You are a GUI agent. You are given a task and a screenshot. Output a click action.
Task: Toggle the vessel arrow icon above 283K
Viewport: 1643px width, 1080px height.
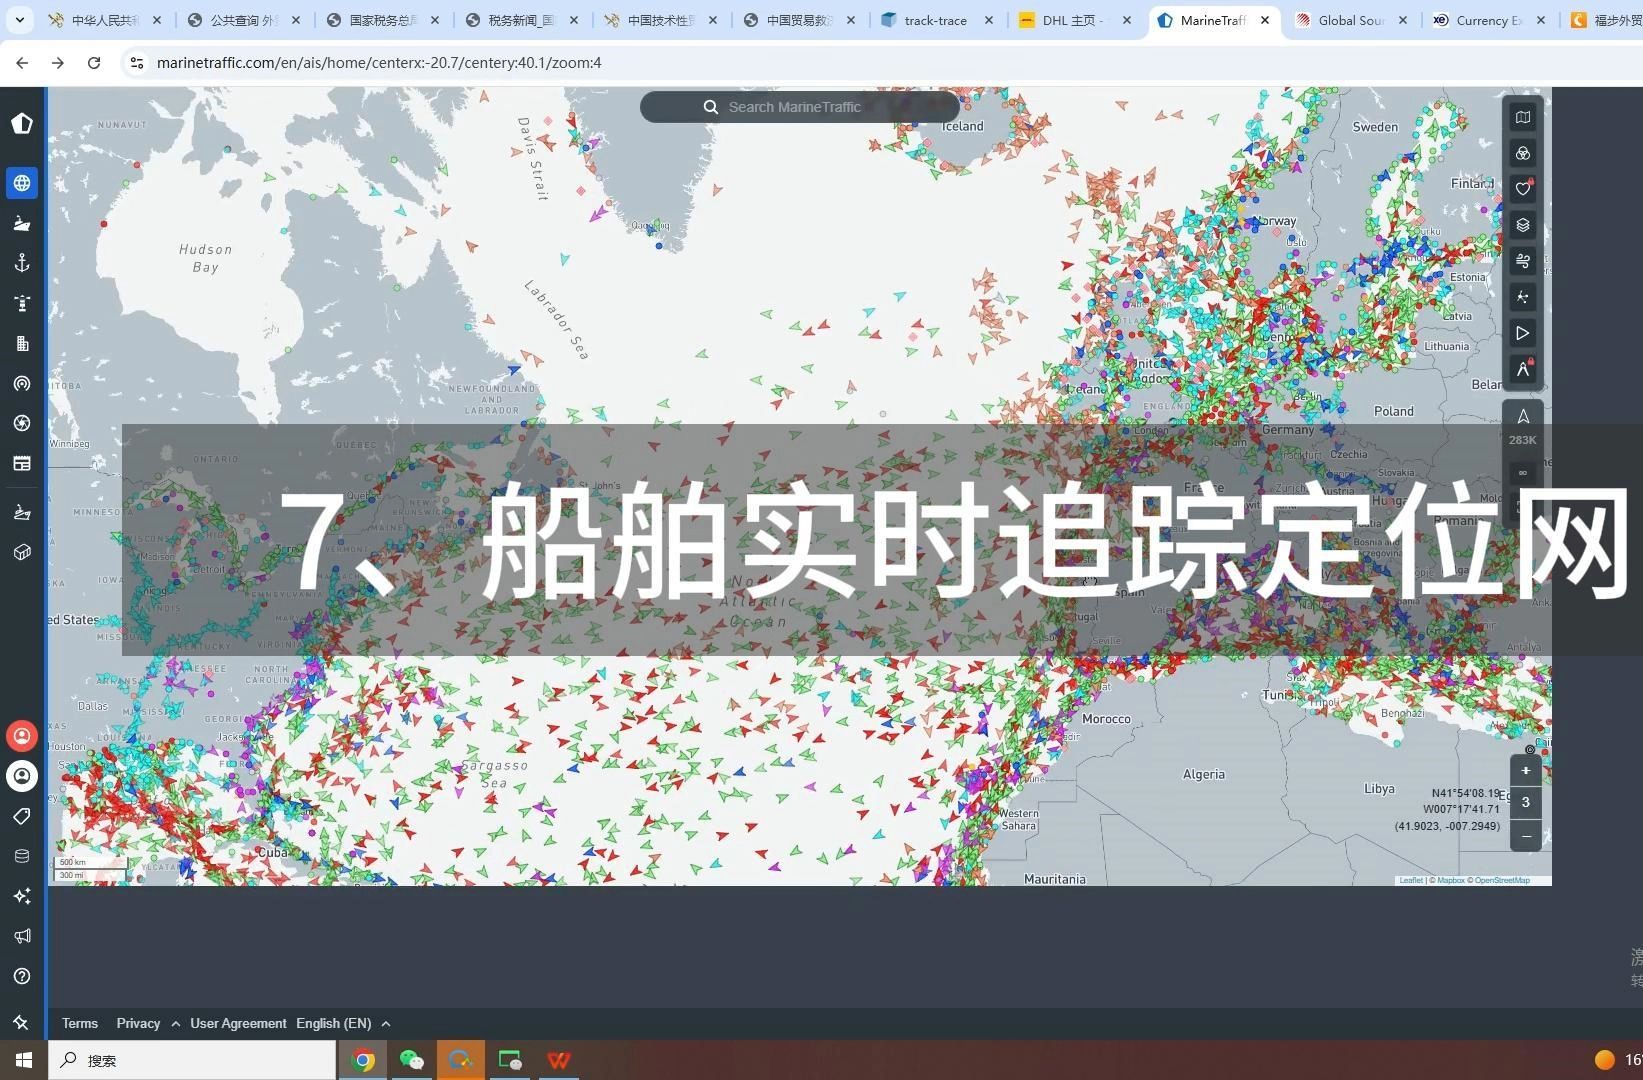point(1523,417)
